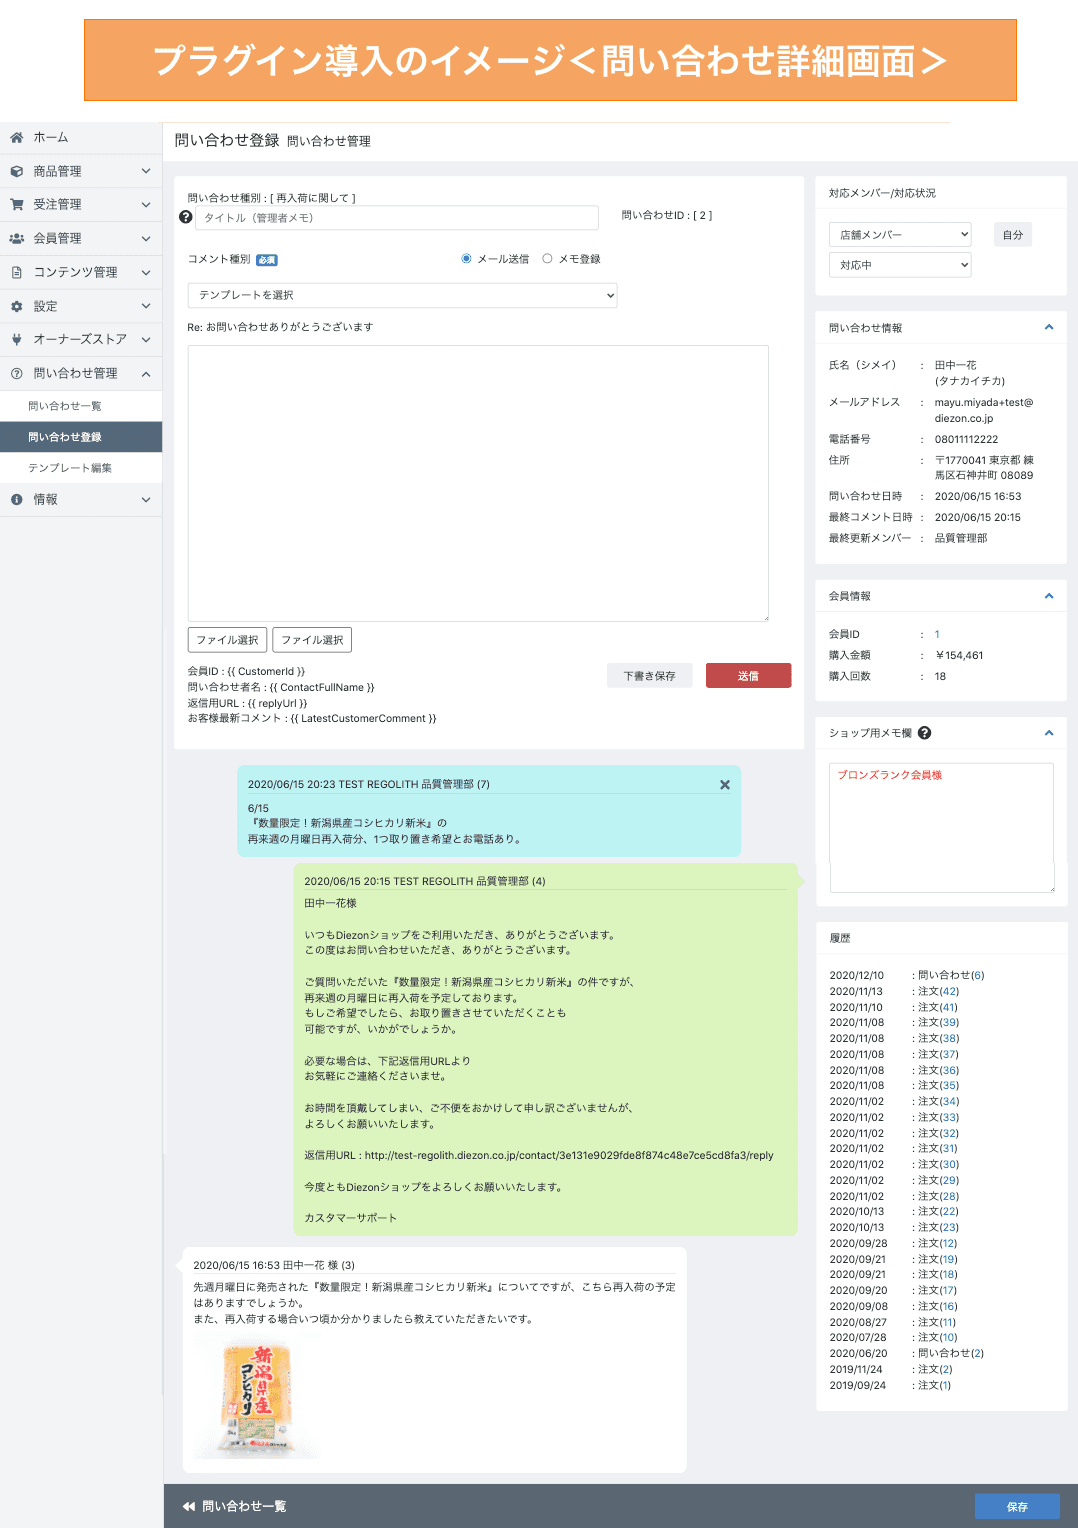The width and height of the screenshot is (1078, 1528).
Task: Open history link 問い合わせ(2)
Action: (951, 1353)
